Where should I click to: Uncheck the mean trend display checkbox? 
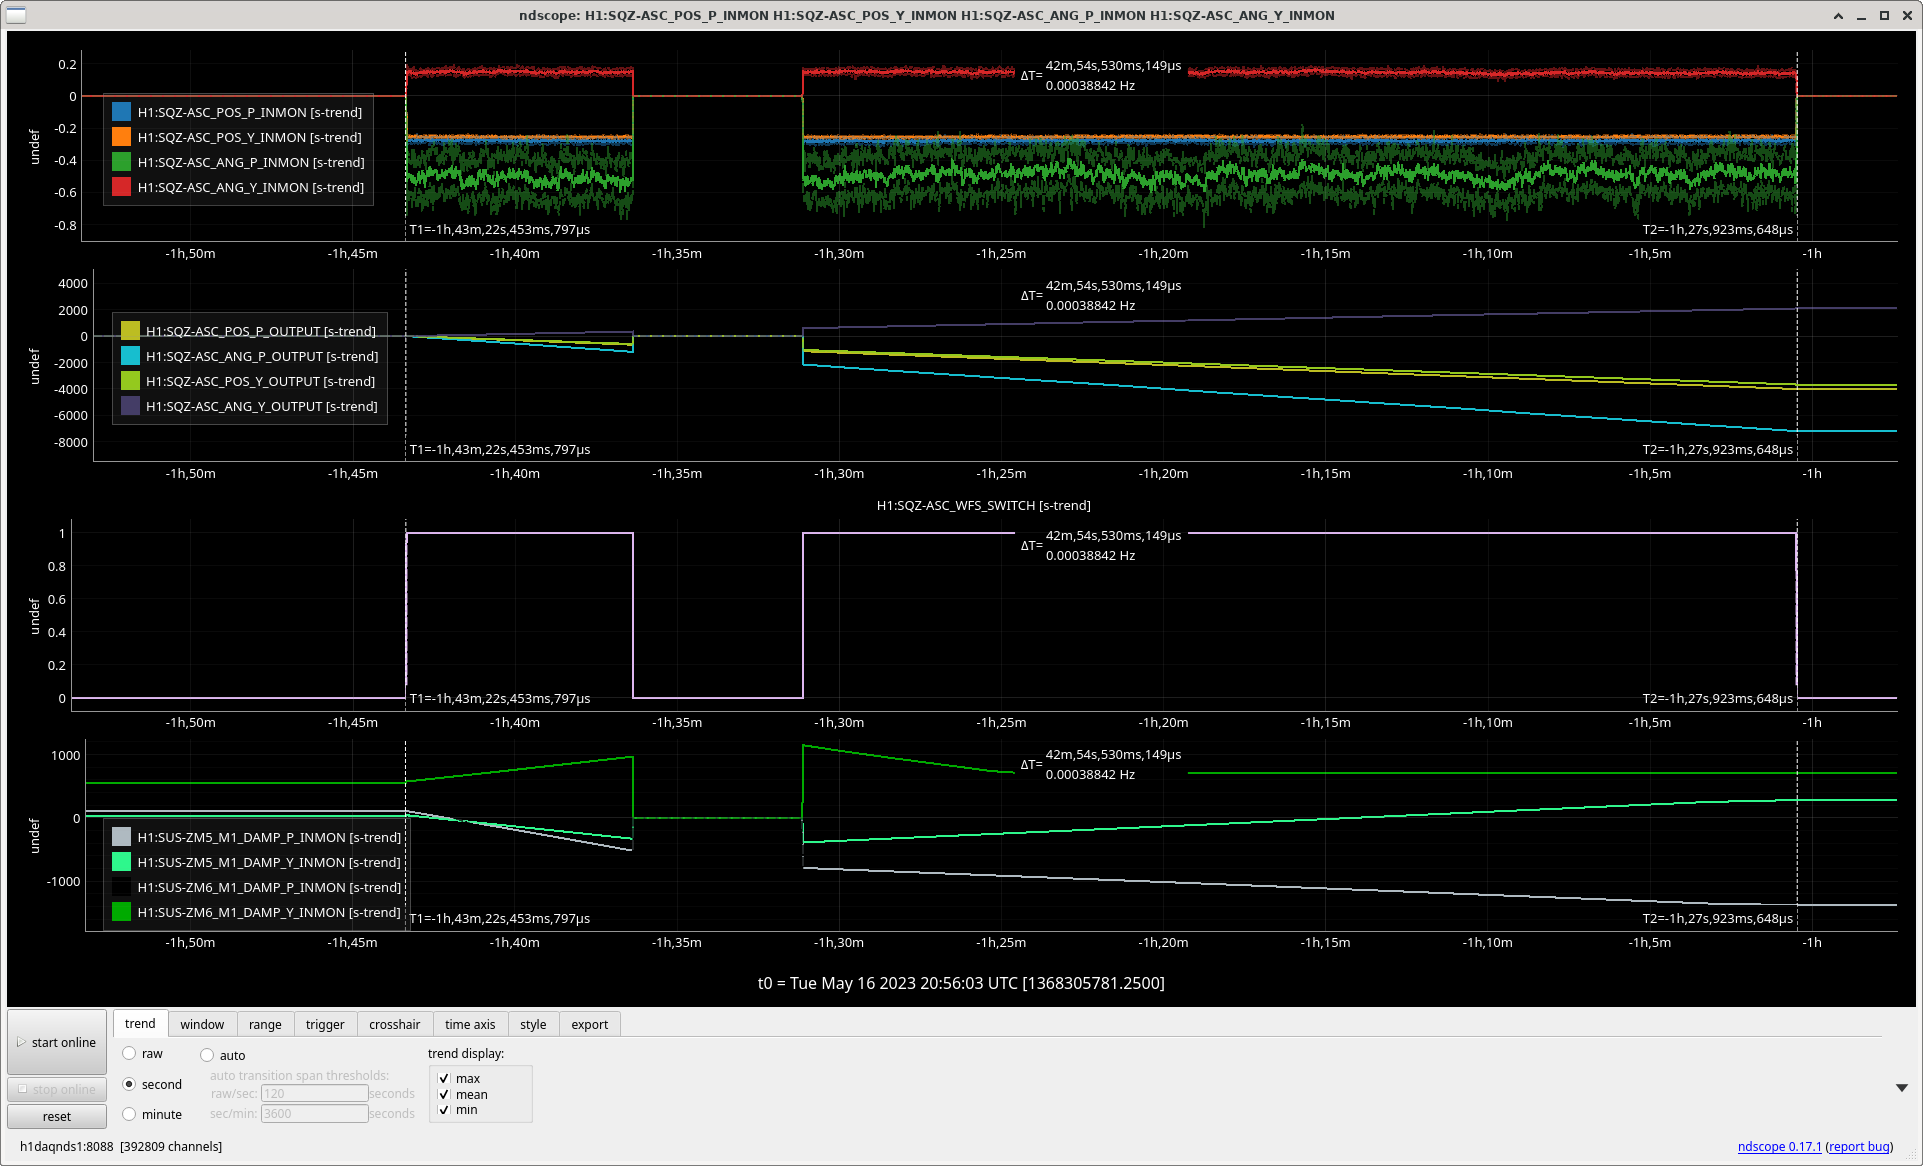[x=444, y=1094]
